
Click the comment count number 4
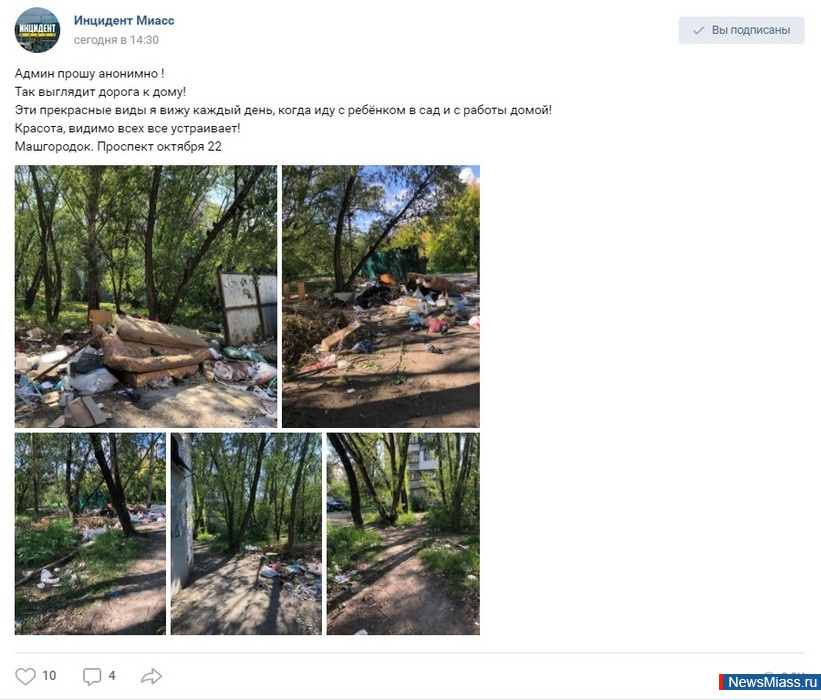tap(112, 675)
